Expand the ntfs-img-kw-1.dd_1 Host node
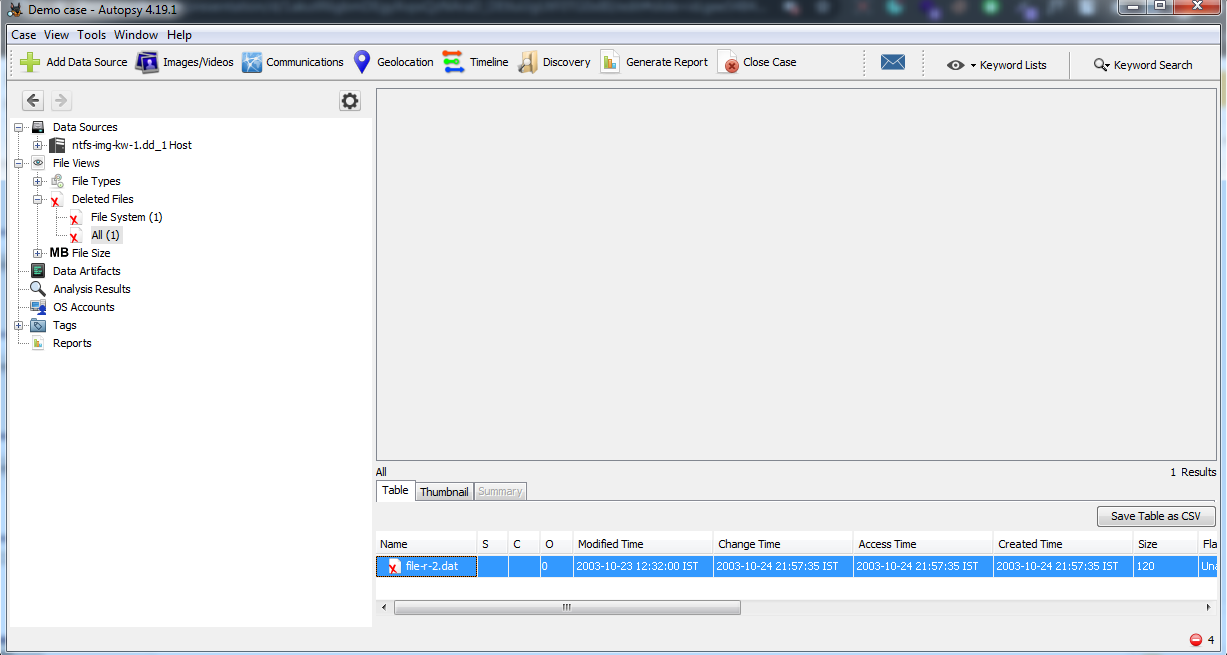The width and height of the screenshot is (1227, 655). (x=38, y=145)
